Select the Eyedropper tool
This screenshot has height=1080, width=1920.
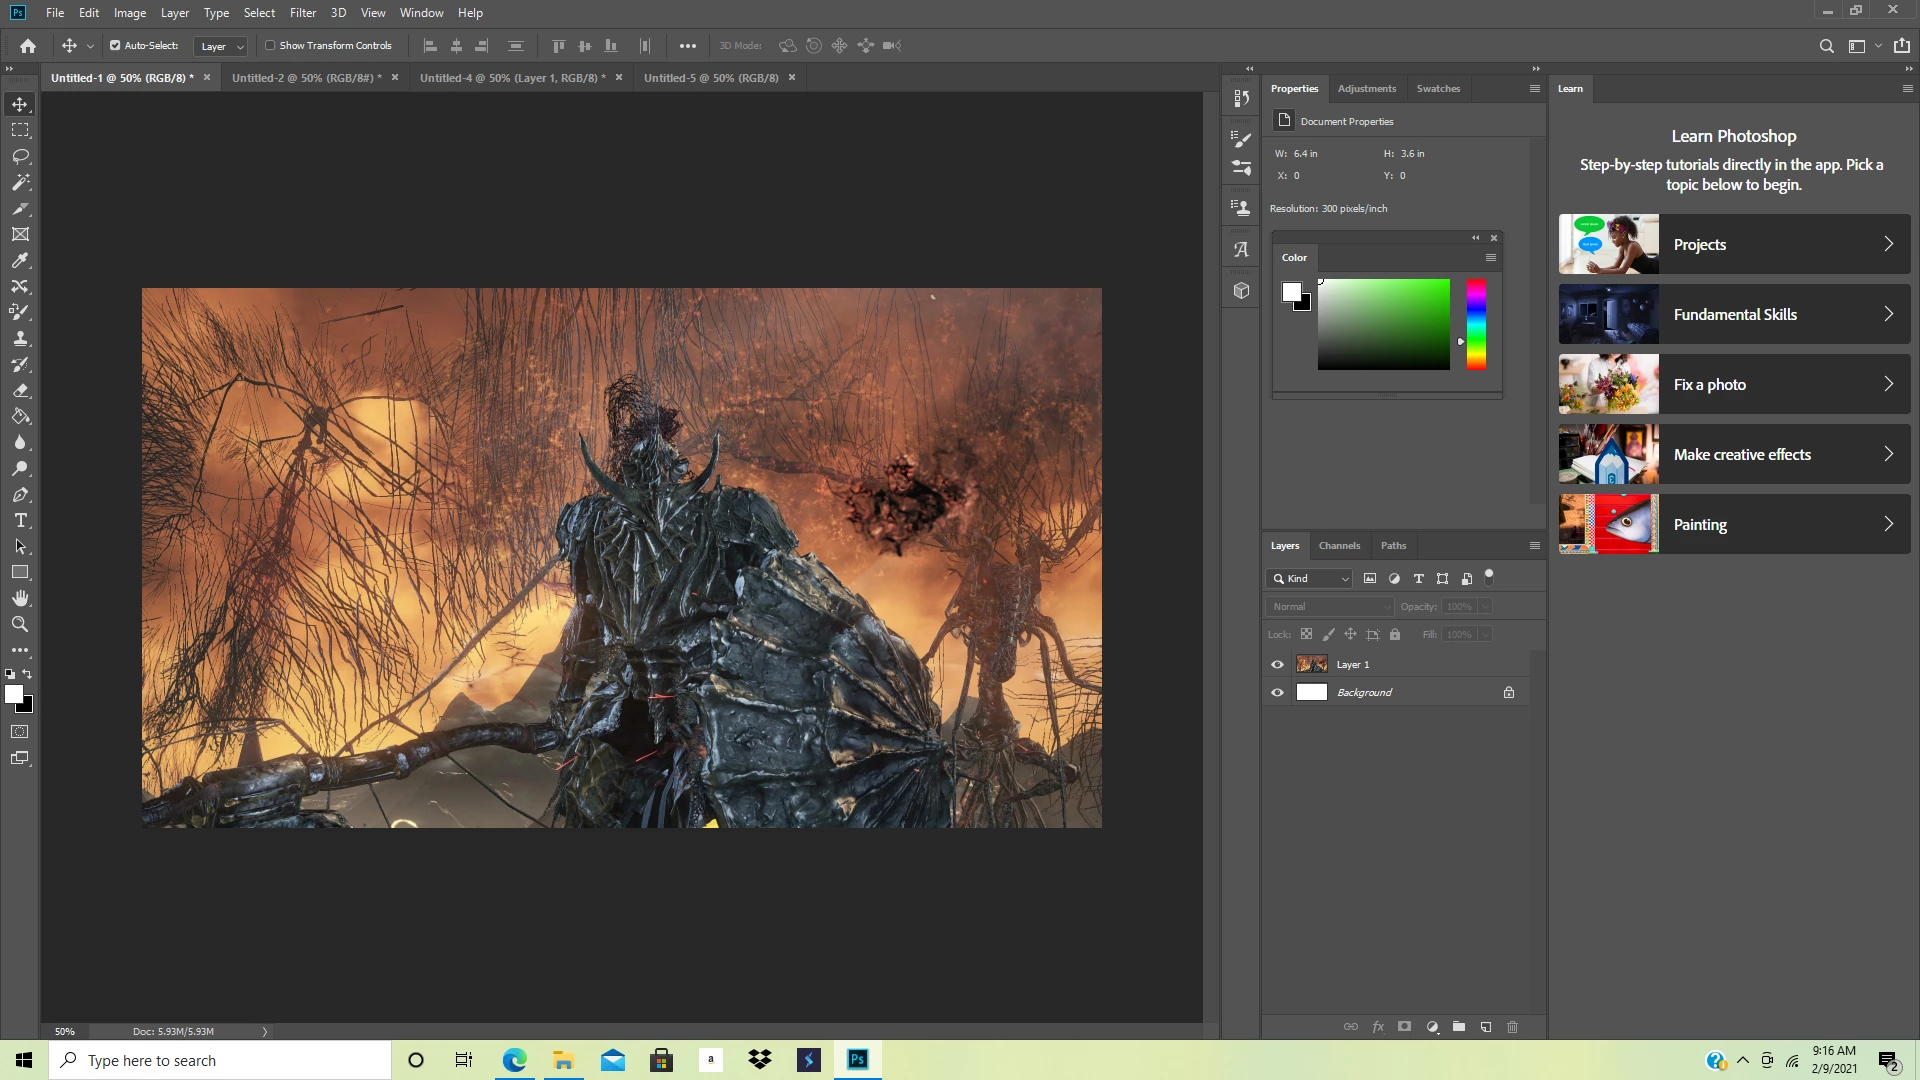pos(20,260)
